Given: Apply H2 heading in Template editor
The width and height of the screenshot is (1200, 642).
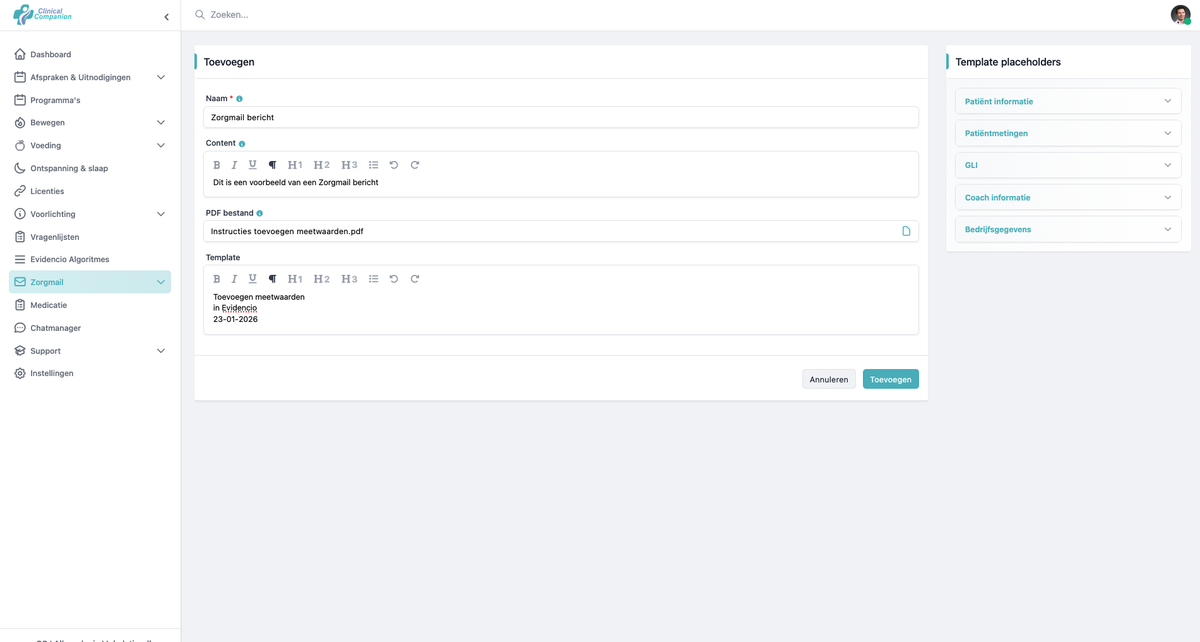Looking at the screenshot, I should [322, 279].
